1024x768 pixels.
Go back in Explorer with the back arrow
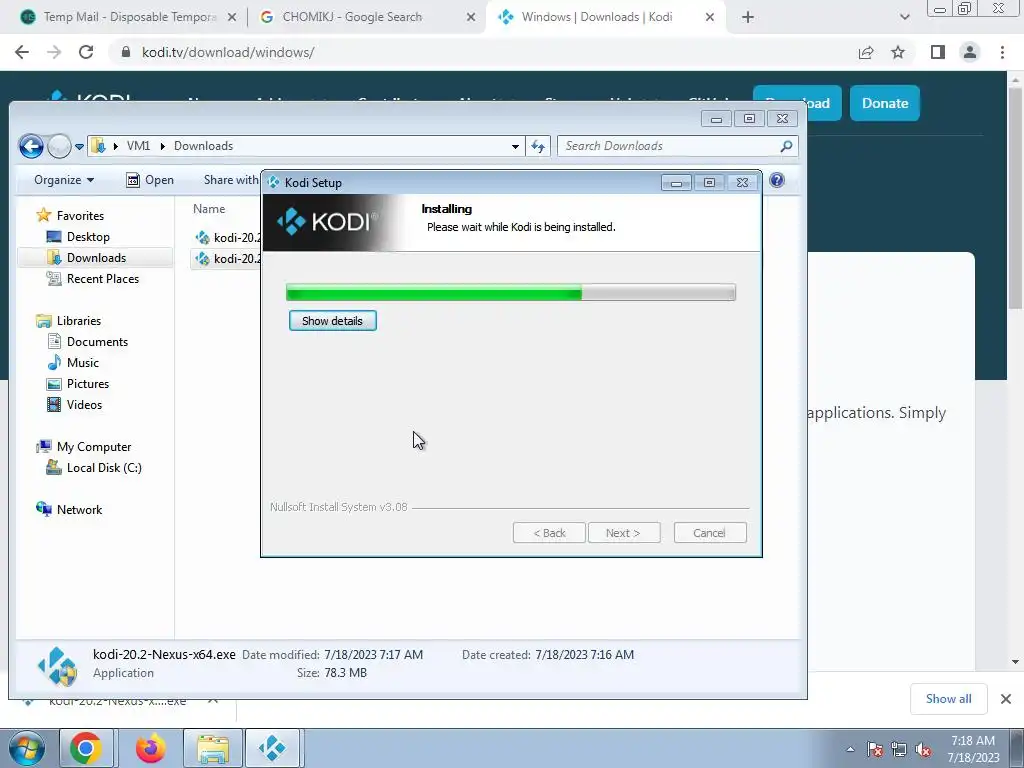coord(31,146)
